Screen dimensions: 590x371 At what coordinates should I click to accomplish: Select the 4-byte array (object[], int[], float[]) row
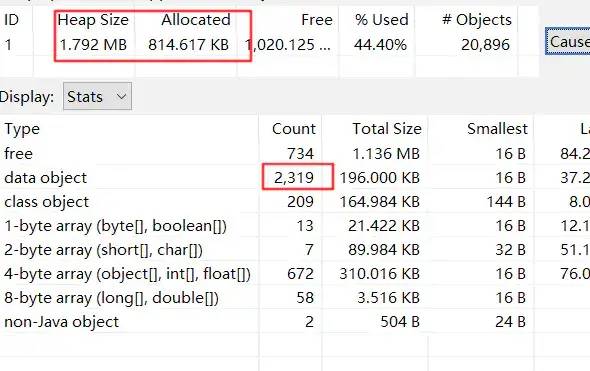click(295, 274)
